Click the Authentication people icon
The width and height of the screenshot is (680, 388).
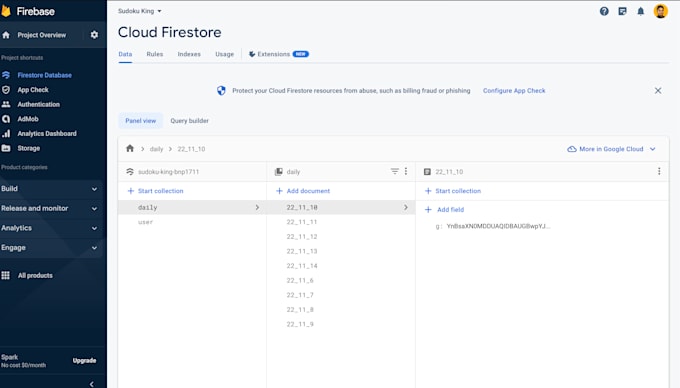6,104
